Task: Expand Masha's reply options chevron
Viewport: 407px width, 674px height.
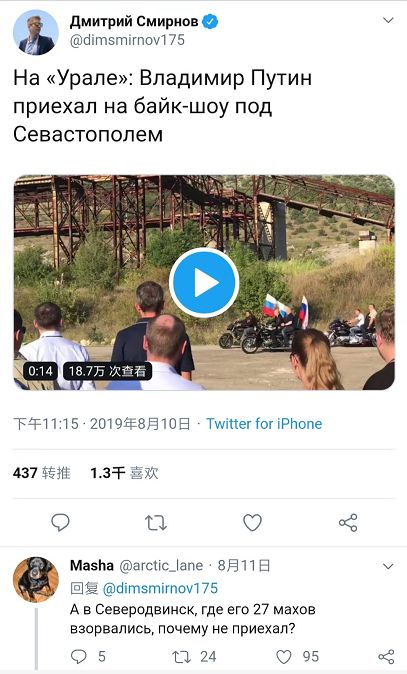Action: (x=388, y=566)
